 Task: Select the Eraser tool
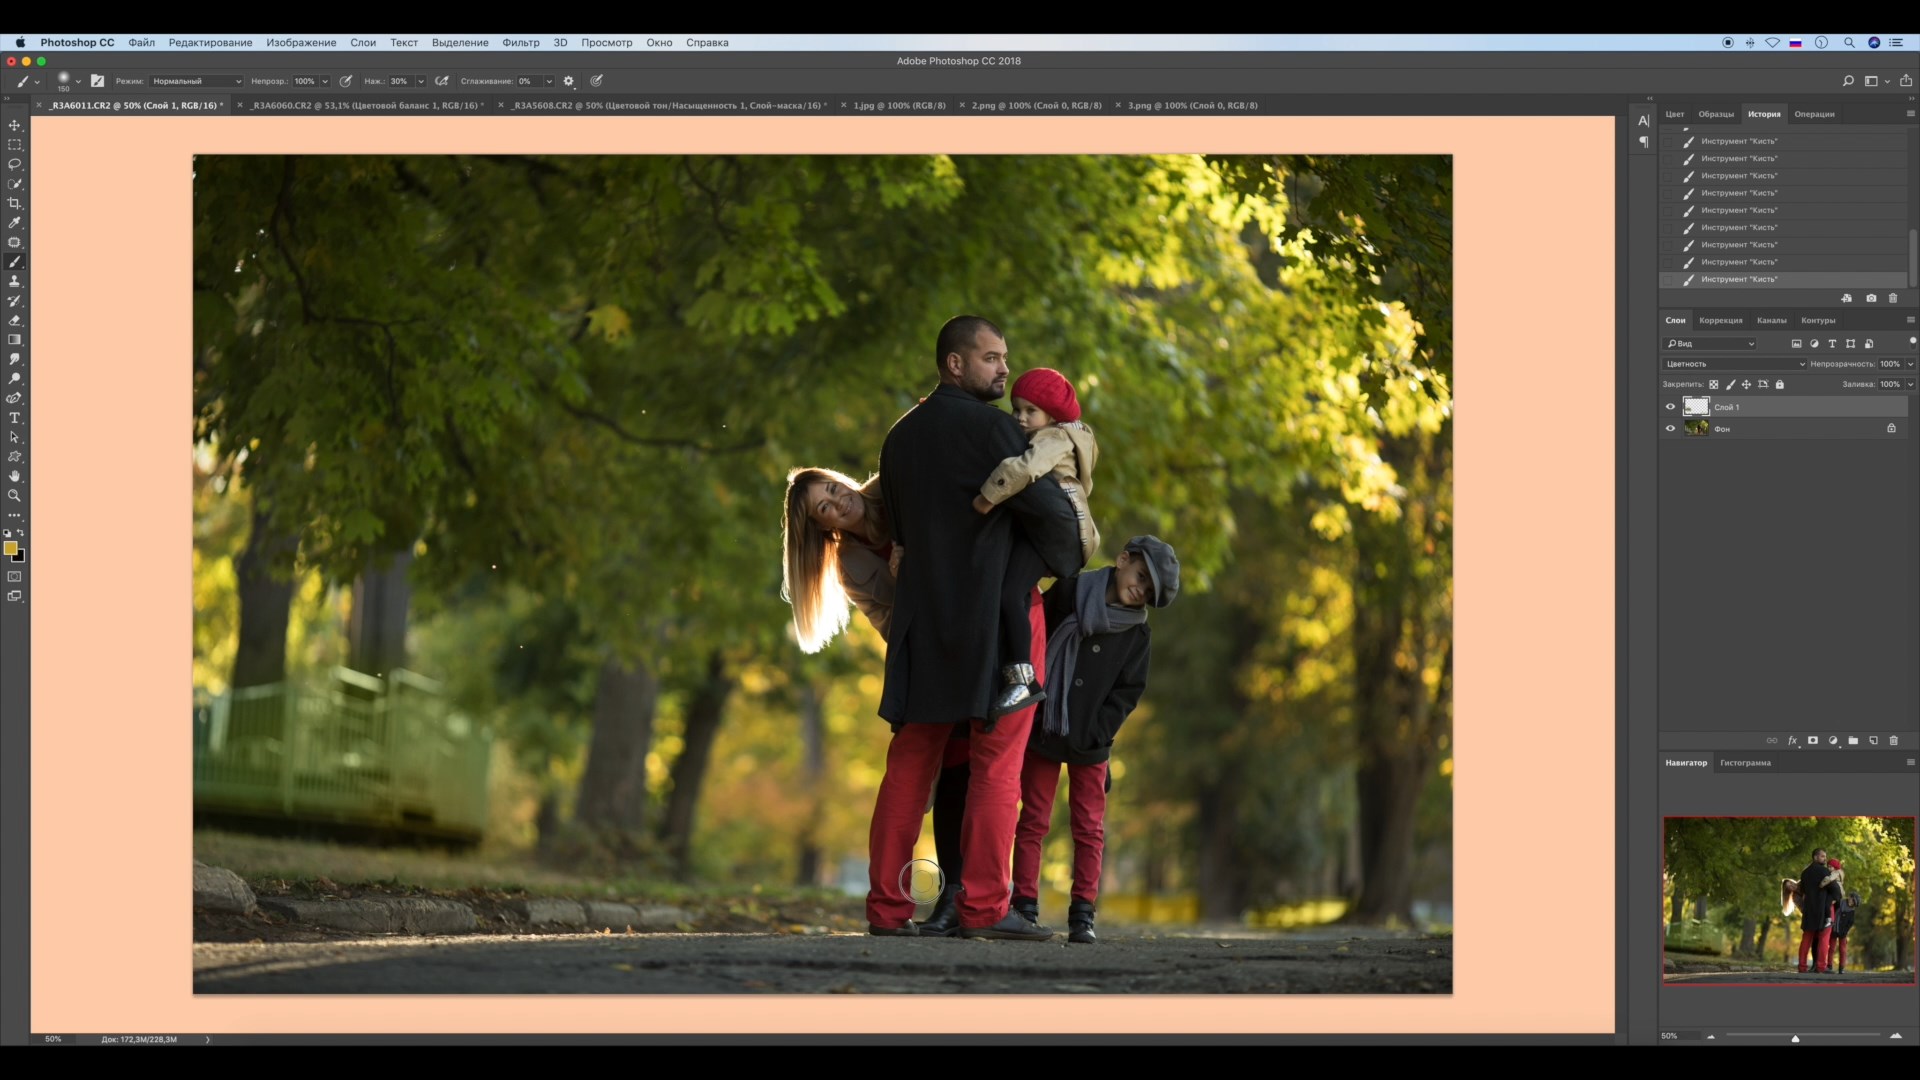[14, 320]
